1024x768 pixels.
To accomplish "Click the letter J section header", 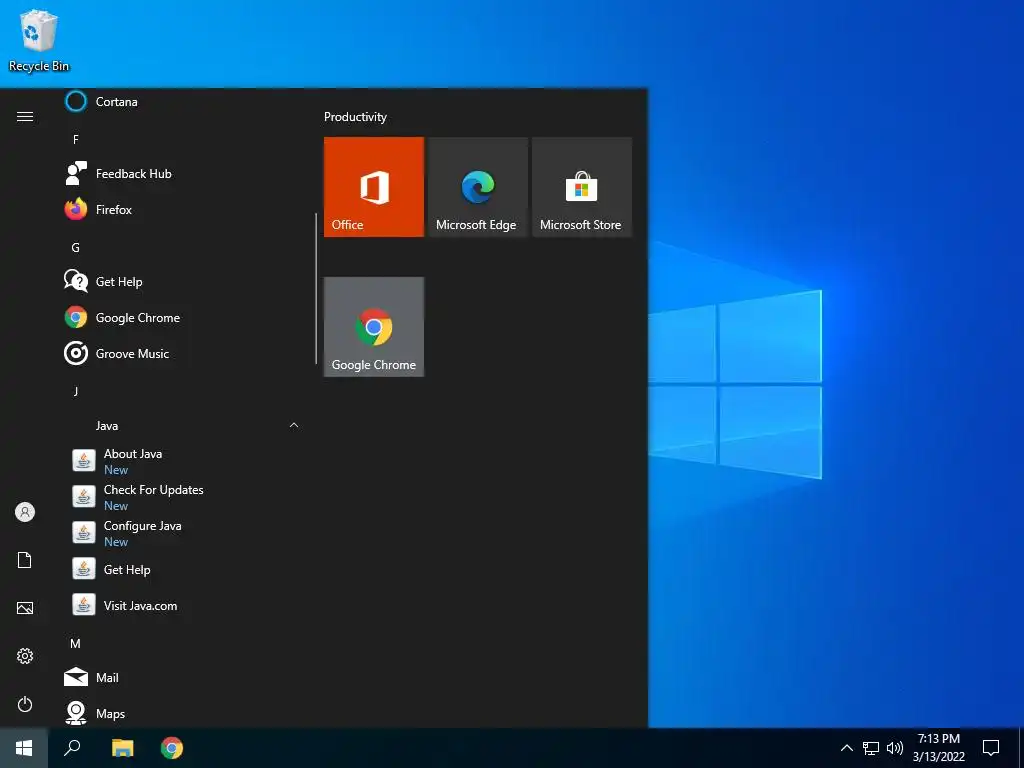I will [x=76, y=391].
